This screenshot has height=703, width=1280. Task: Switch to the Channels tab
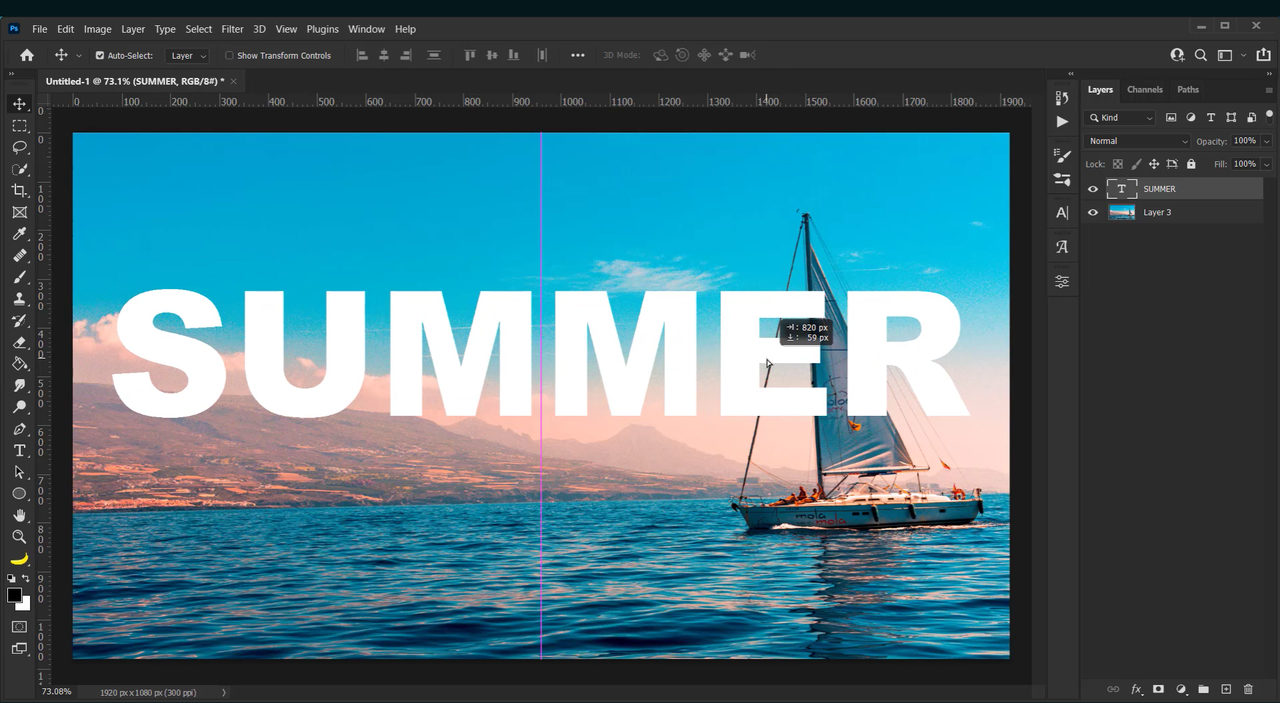pos(1145,90)
